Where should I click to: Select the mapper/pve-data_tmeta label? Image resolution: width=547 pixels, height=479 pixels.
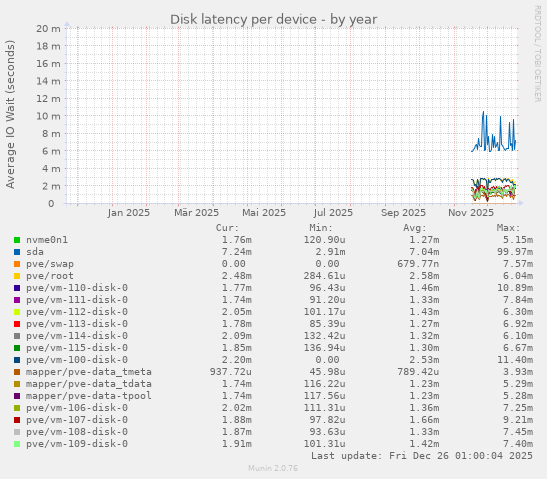[89, 372]
